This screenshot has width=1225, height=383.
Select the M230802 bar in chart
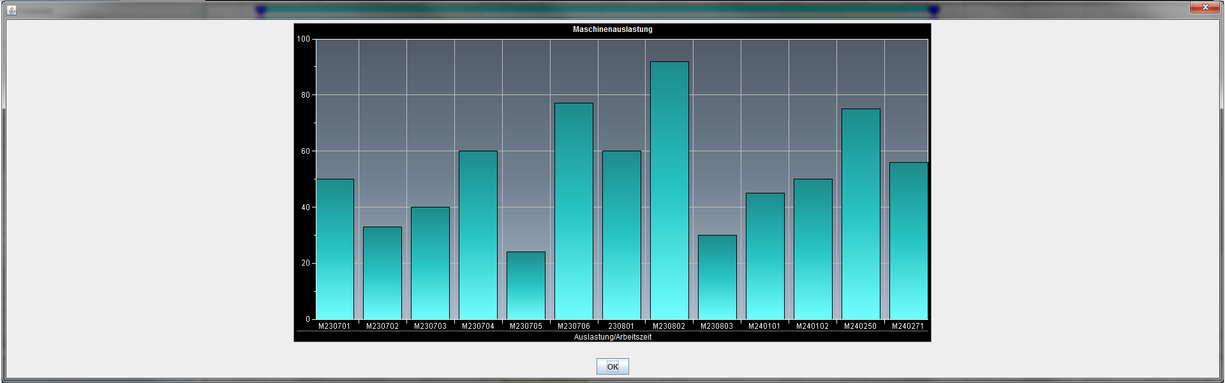[x=670, y=191]
